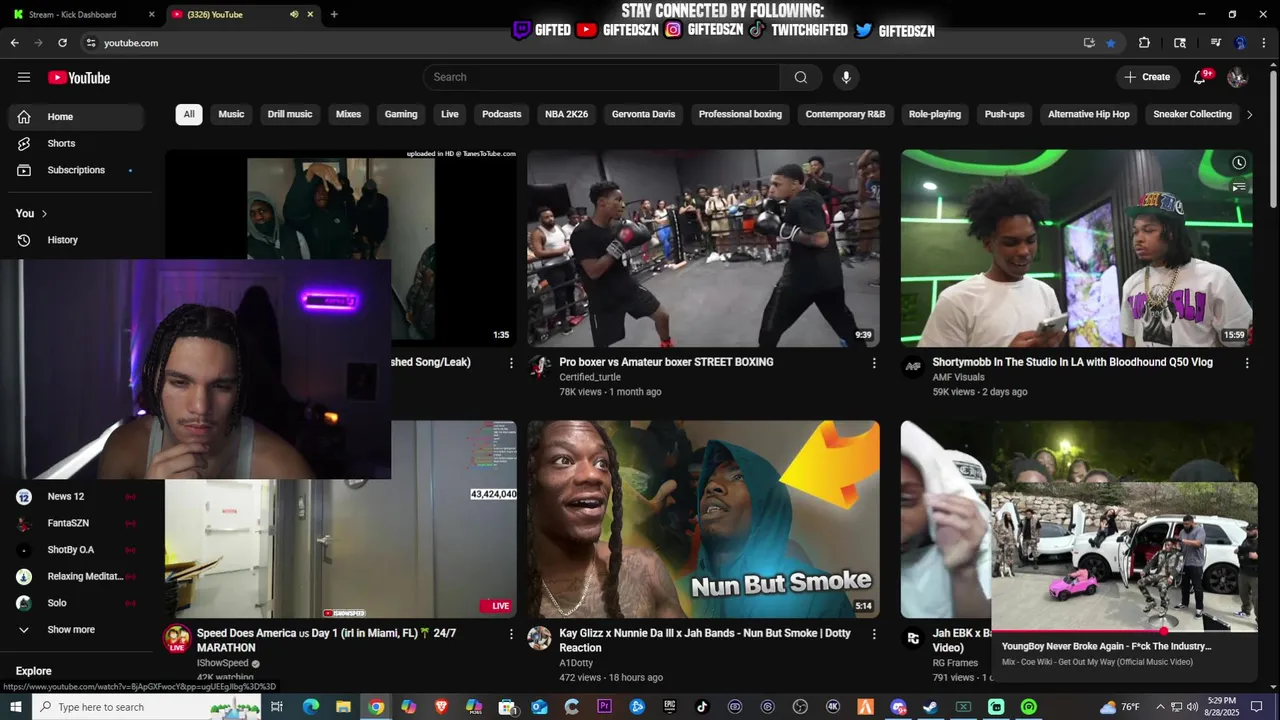Bookmark this page with the star icon

(x=1110, y=43)
